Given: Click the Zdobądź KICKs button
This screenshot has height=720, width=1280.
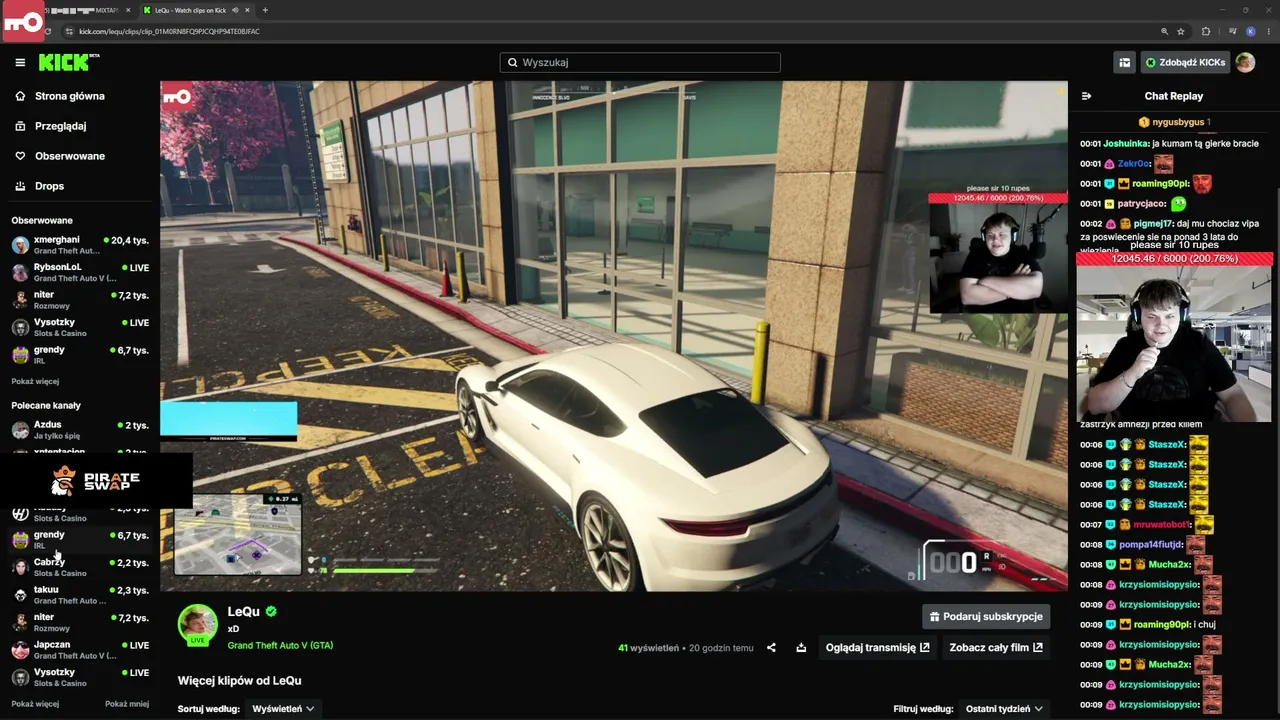Looking at the screenshot, I should [x=1185, y=62].
